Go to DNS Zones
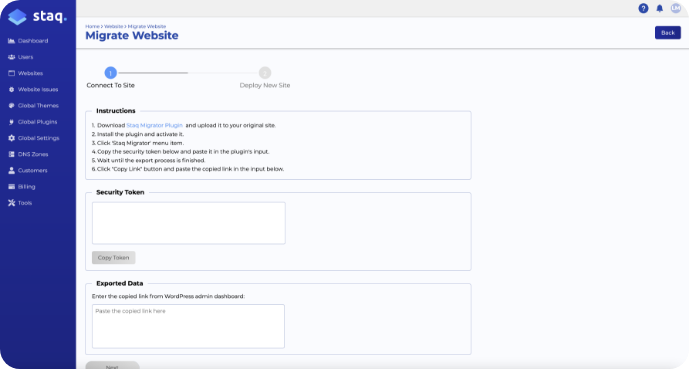The width and height of the screenshot is (689, 369). pyautogui.click(x=28, y=154)
